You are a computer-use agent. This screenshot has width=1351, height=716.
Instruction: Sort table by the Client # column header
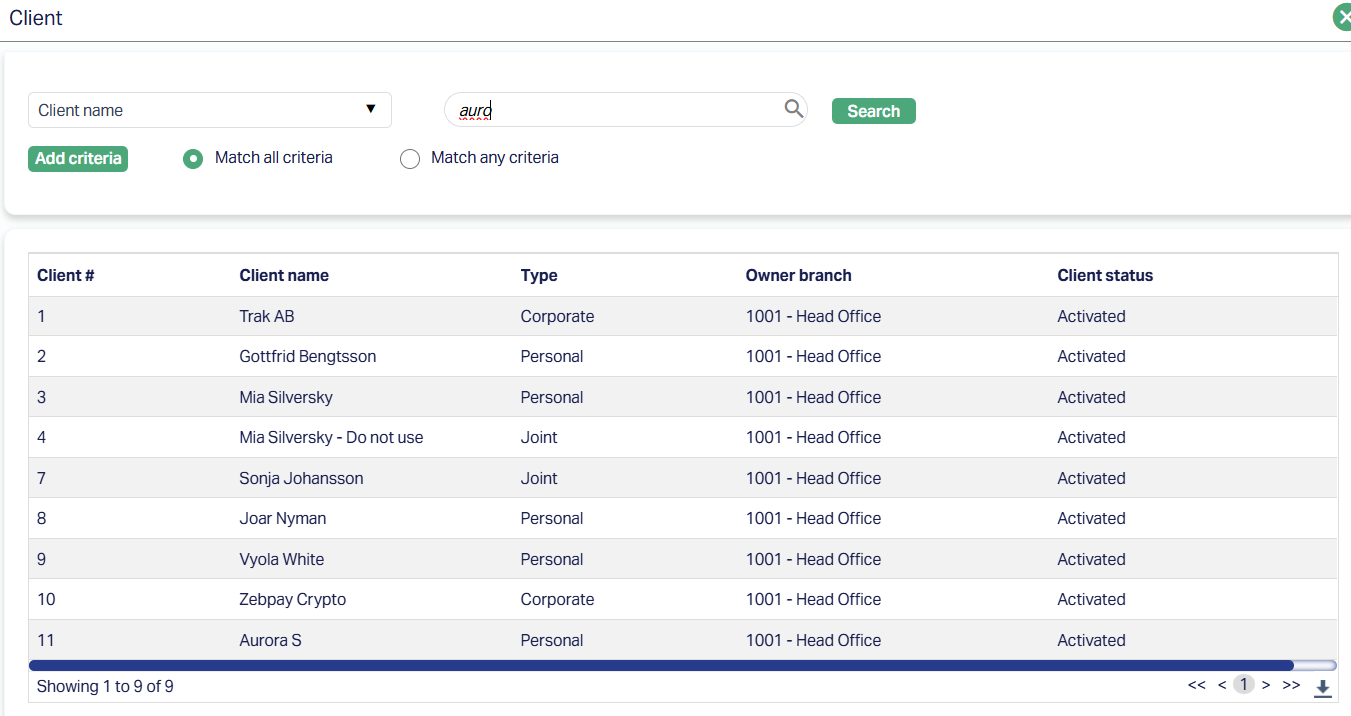tap(66, 275)
